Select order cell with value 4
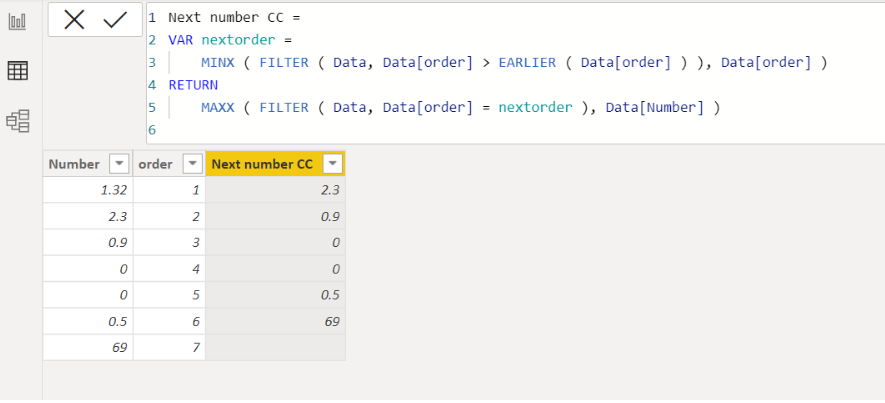The width and height of the screenshot is (885, 403). [169, 269]
